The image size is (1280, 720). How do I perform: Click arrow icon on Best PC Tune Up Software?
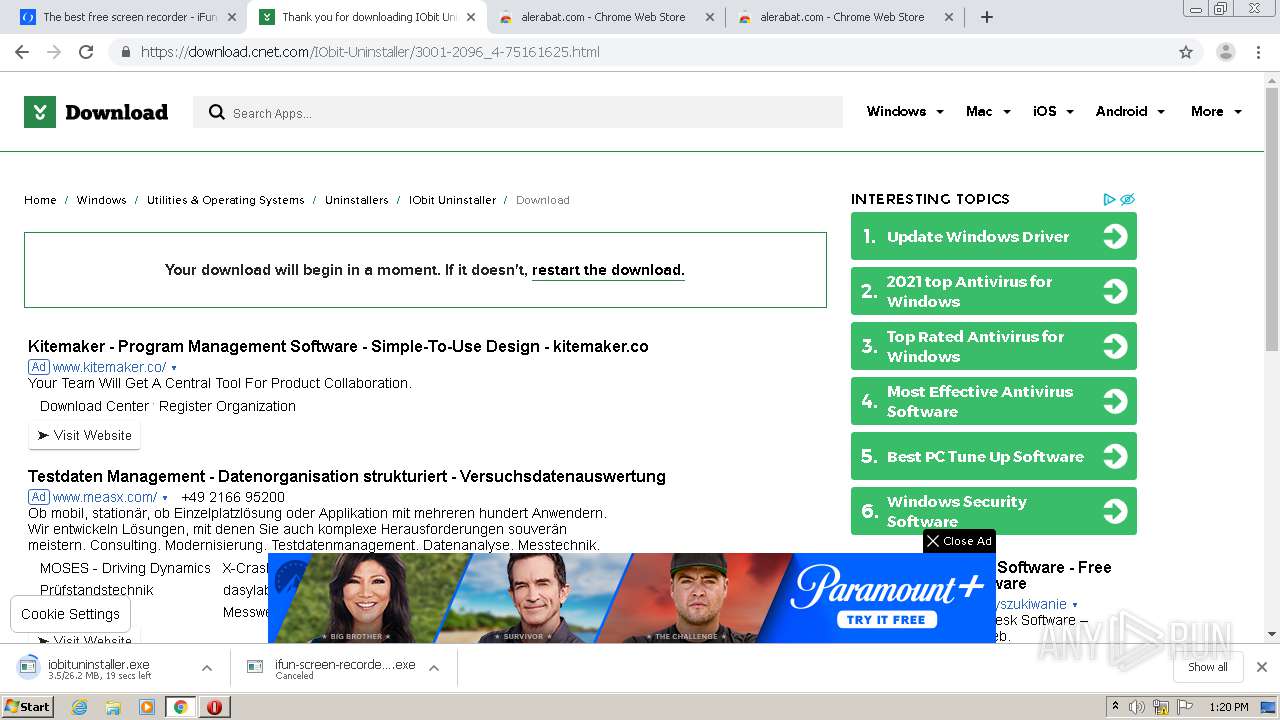1114,456
